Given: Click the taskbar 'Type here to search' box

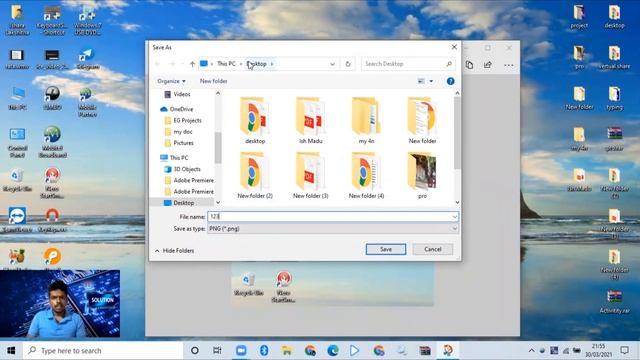Looking at the screenshot, I should tap(103, 351).
